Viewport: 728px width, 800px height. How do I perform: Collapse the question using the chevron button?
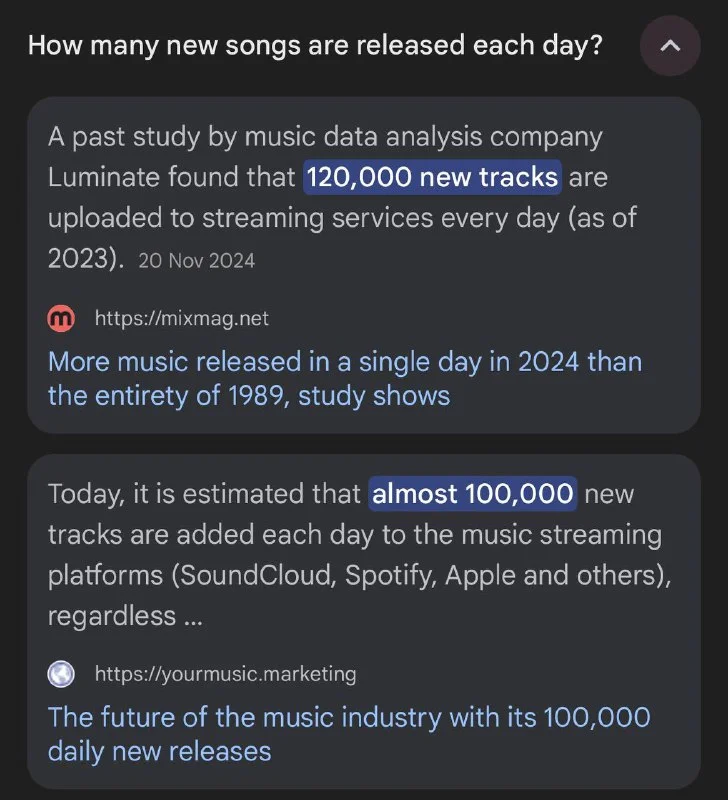[670, 46]
